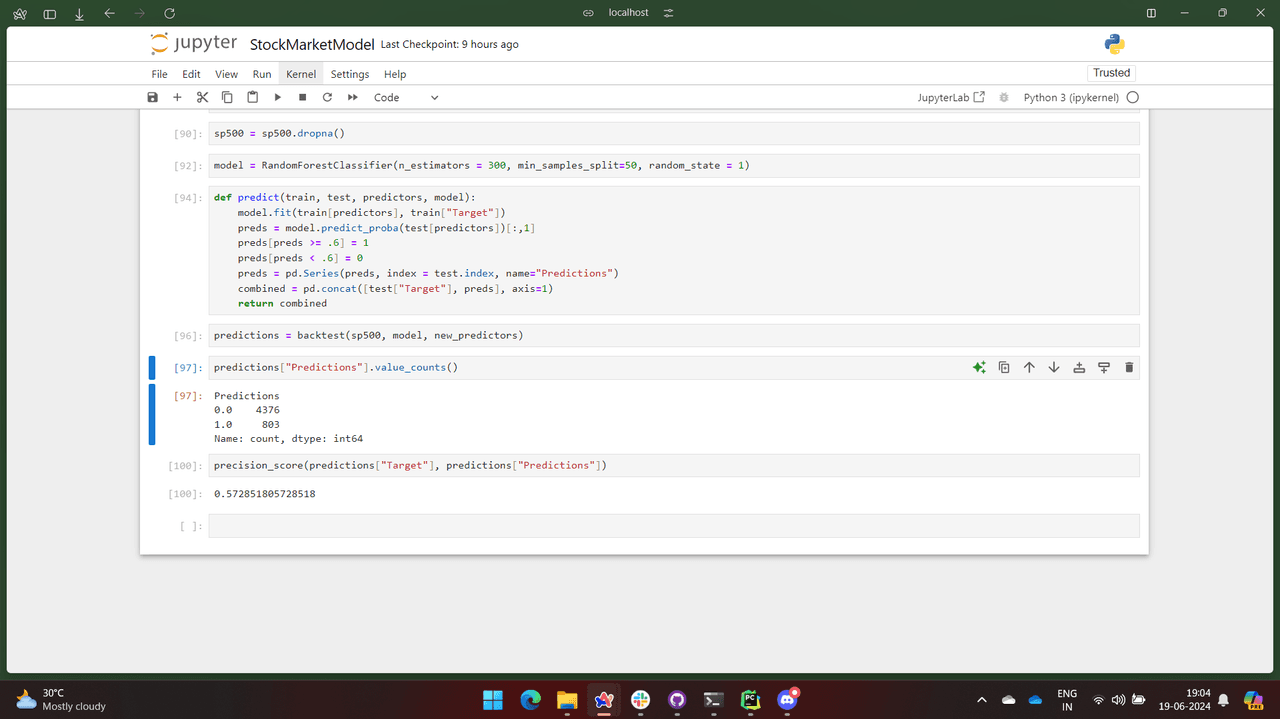Open the cell type dropdown showing Code
The height and width of the screenshot is (719, 1280).
(x=405, y=97)
